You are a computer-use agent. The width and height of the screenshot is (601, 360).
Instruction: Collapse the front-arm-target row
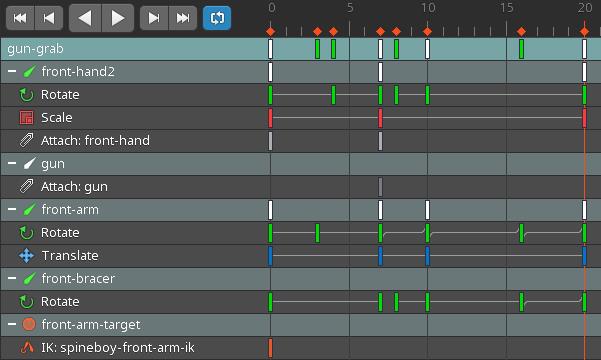[x=12, y=324]
